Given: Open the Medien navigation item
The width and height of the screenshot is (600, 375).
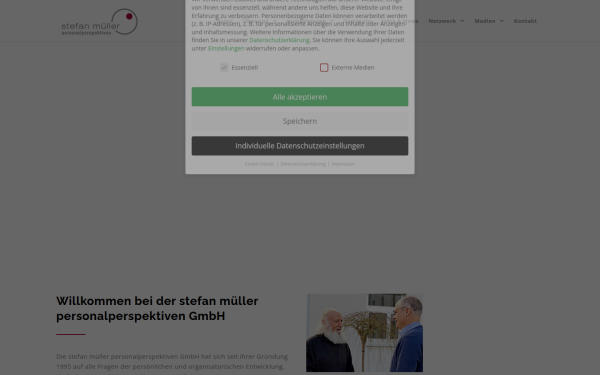Looking at the screenshot, I should (485, 21).
